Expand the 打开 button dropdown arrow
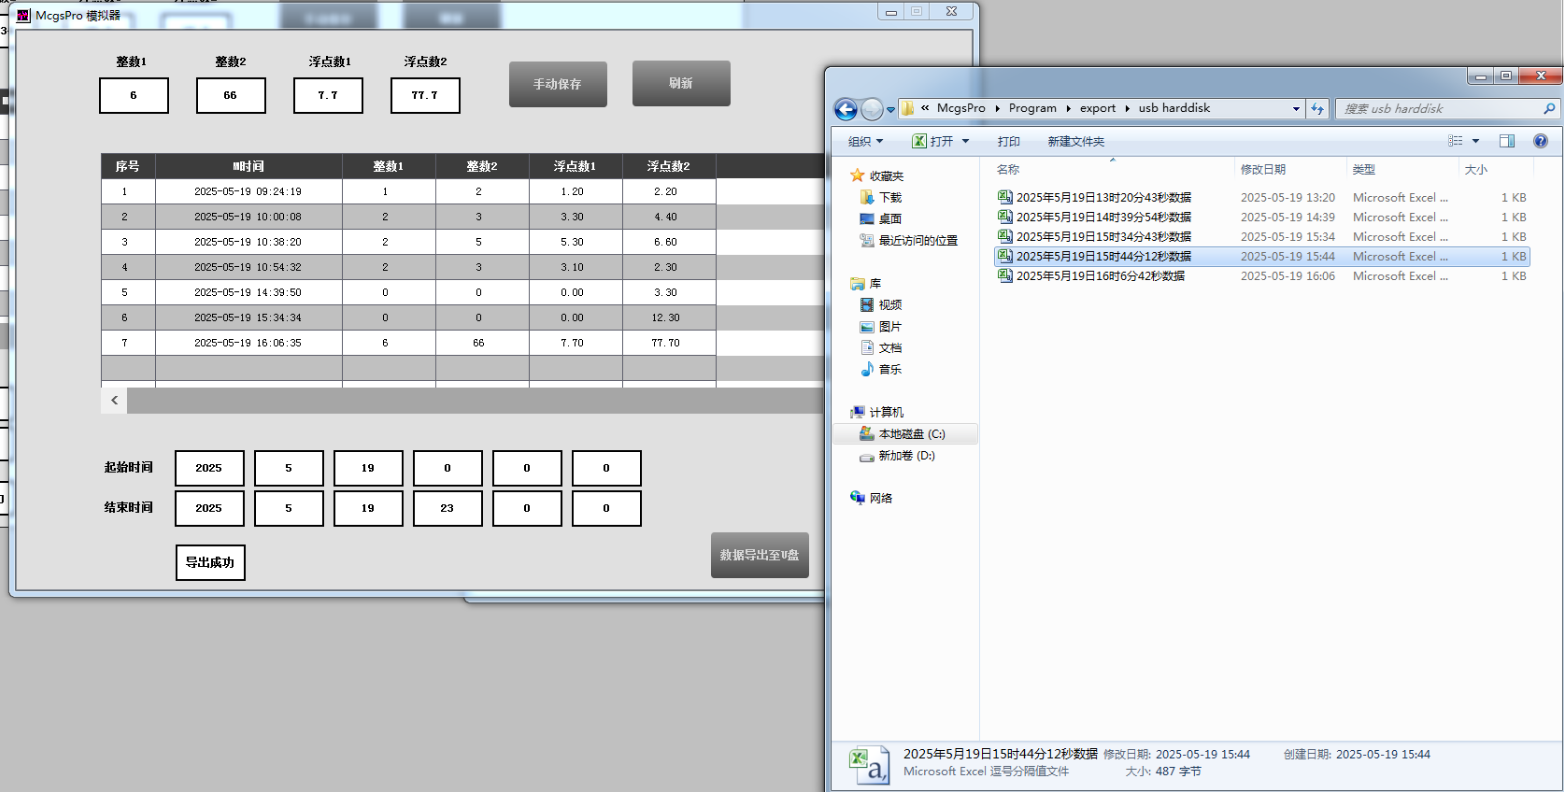1564x792 pixels. [966, 142]
